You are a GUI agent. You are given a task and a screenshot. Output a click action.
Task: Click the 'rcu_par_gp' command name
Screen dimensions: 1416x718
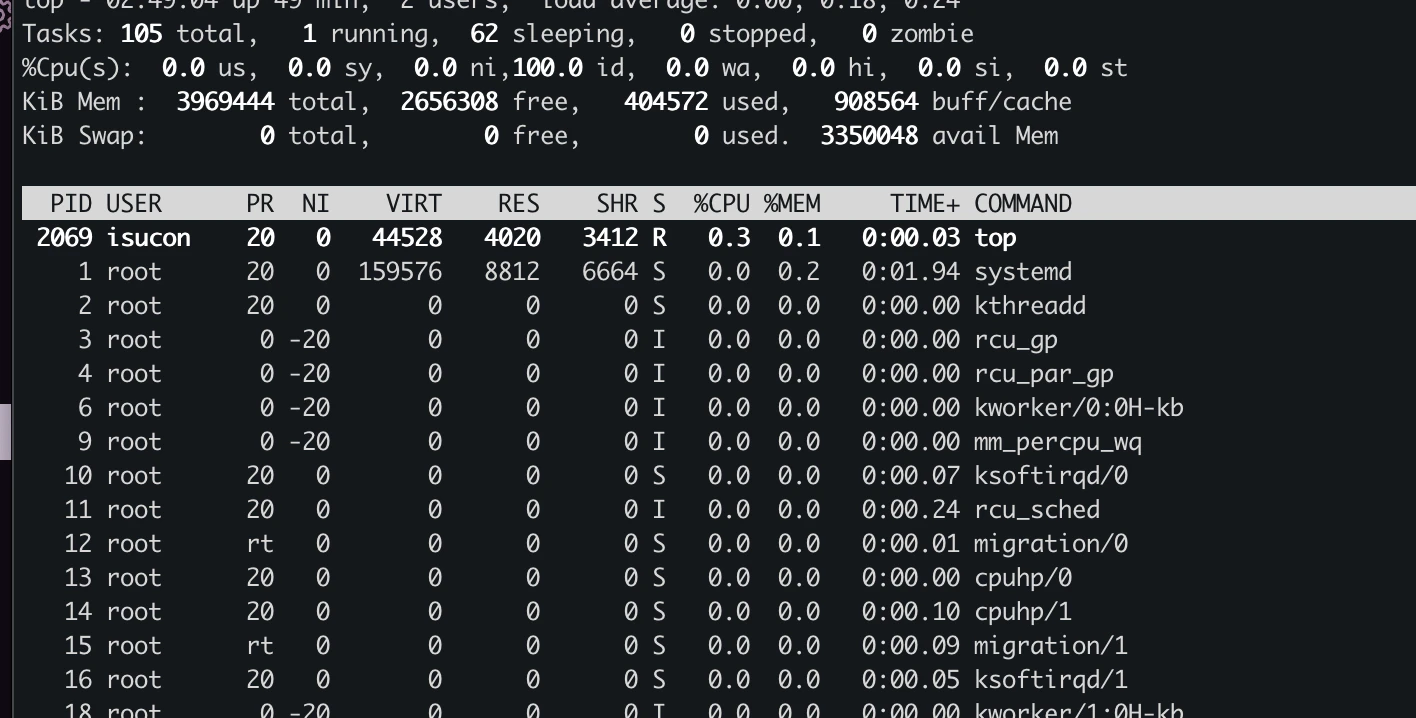pyautogui.click(x=1044, y=374)
